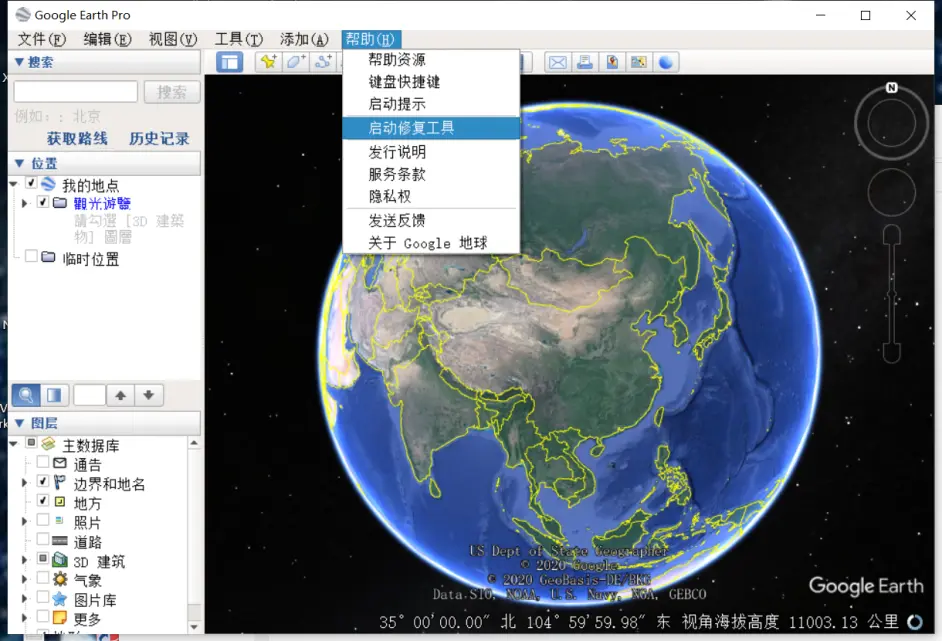Click the flag icon of 边界和地名

click(x=59, y=482)
